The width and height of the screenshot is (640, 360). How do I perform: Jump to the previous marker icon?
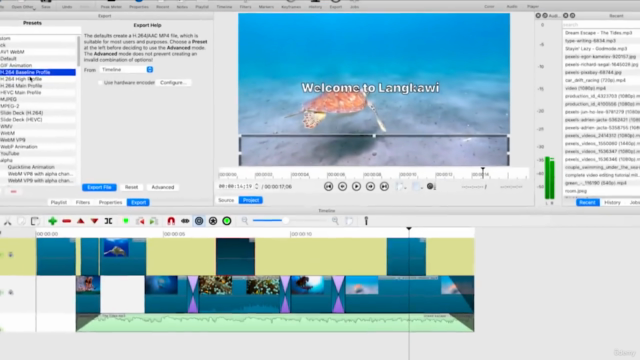[140, 221]
